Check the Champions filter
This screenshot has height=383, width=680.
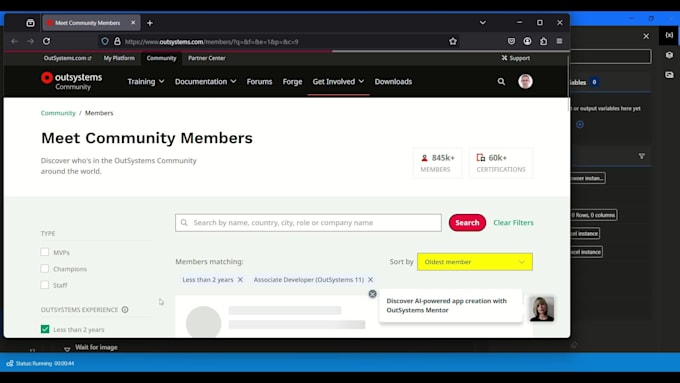[x=45, y=268]
